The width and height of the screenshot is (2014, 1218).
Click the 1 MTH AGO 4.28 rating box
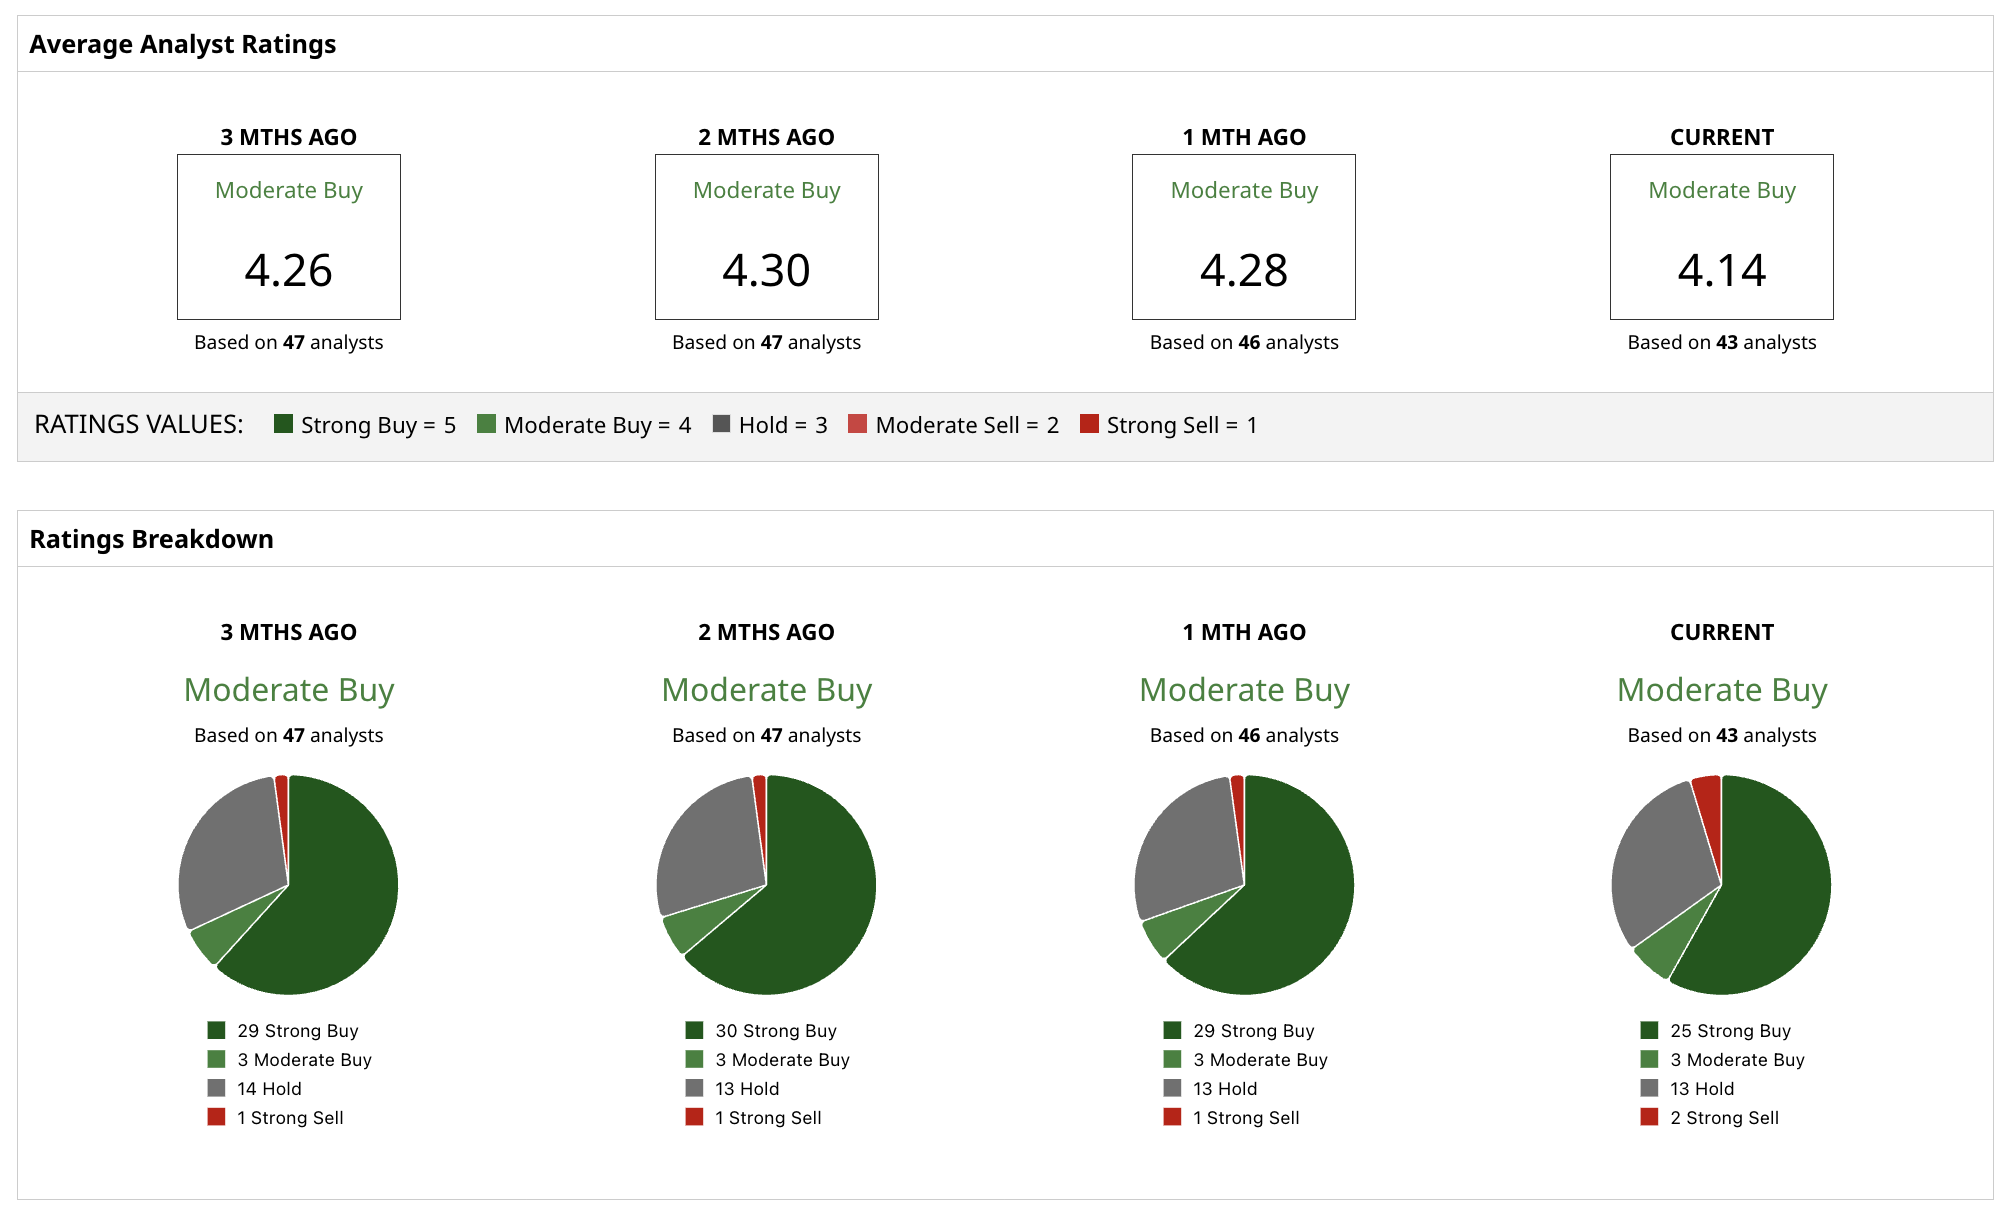click(x=1243, y=237)
